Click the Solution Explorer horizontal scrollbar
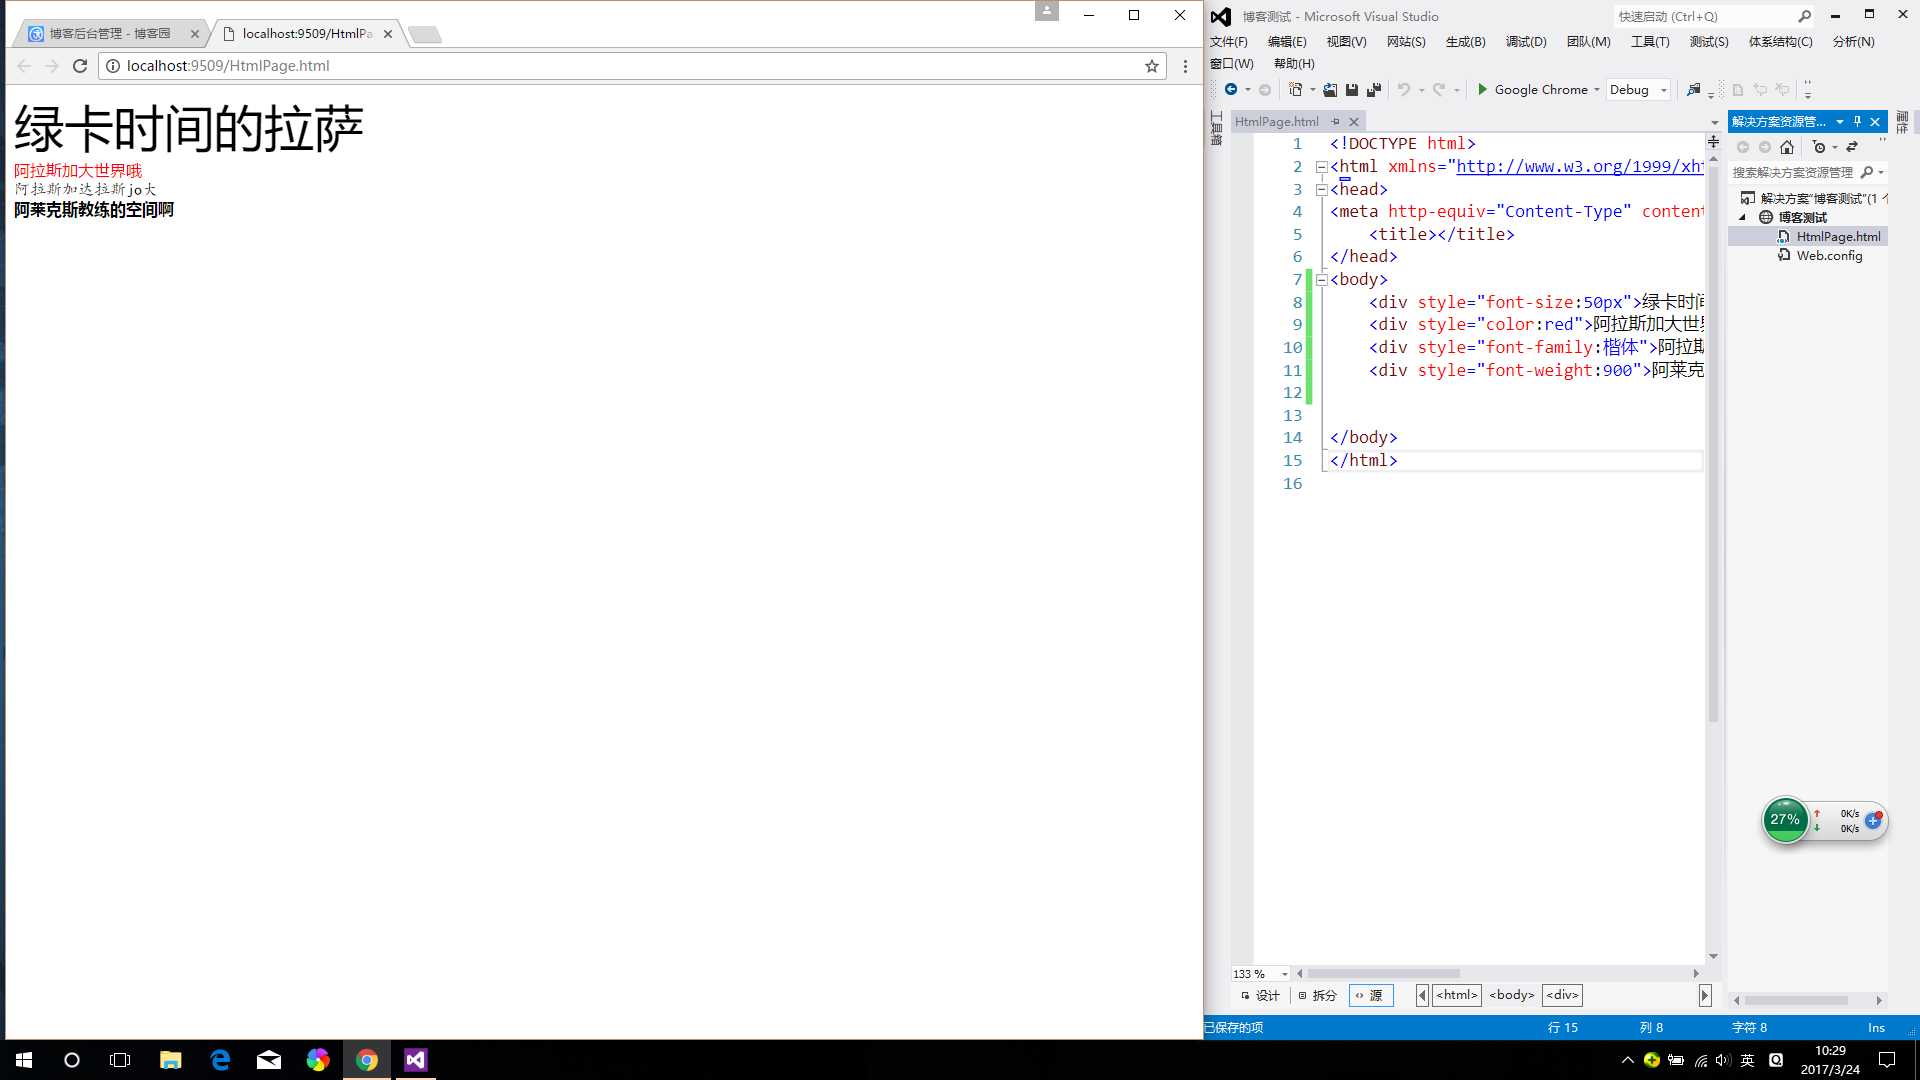 click(1796, 1001)
